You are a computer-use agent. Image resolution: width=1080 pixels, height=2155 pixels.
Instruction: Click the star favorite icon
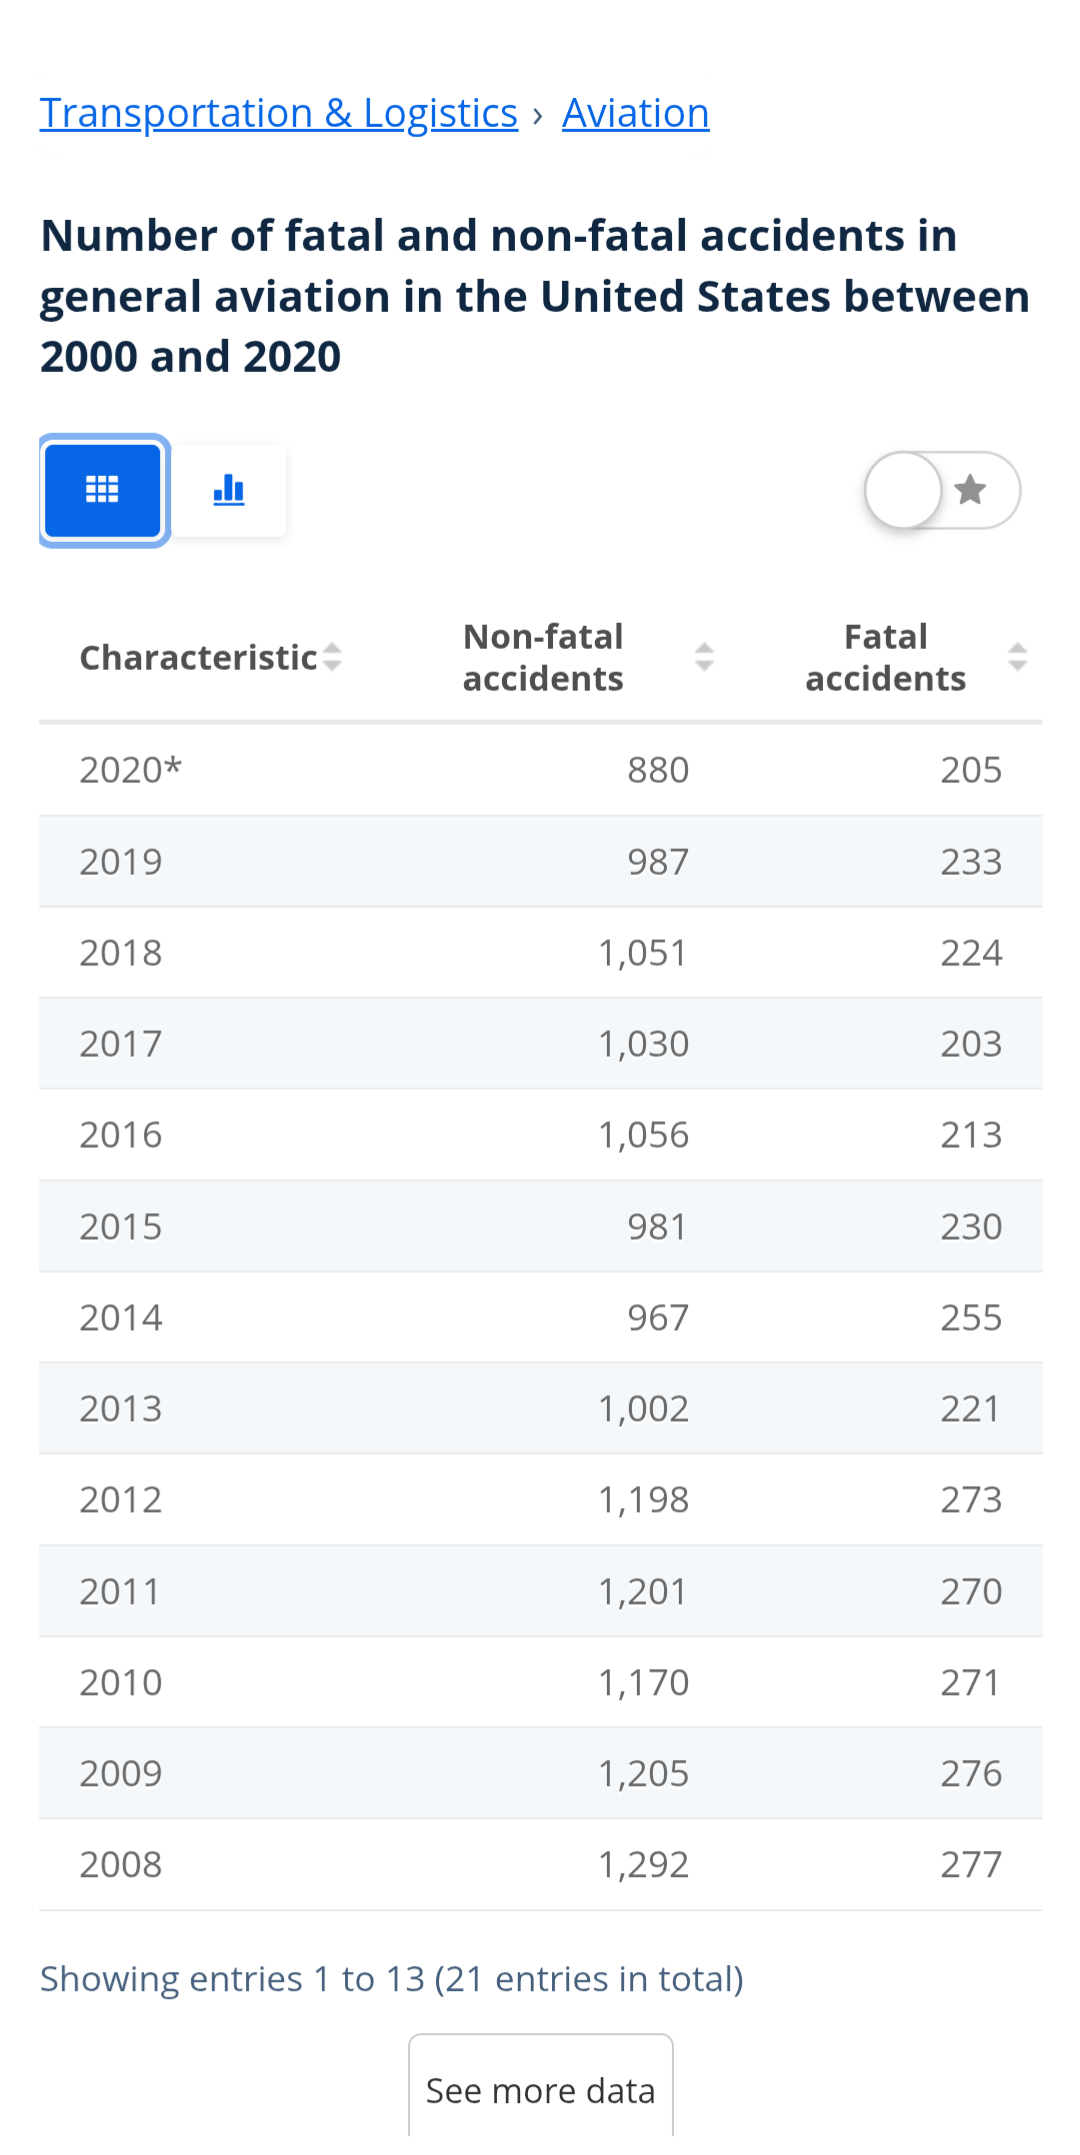coord(970,490)
